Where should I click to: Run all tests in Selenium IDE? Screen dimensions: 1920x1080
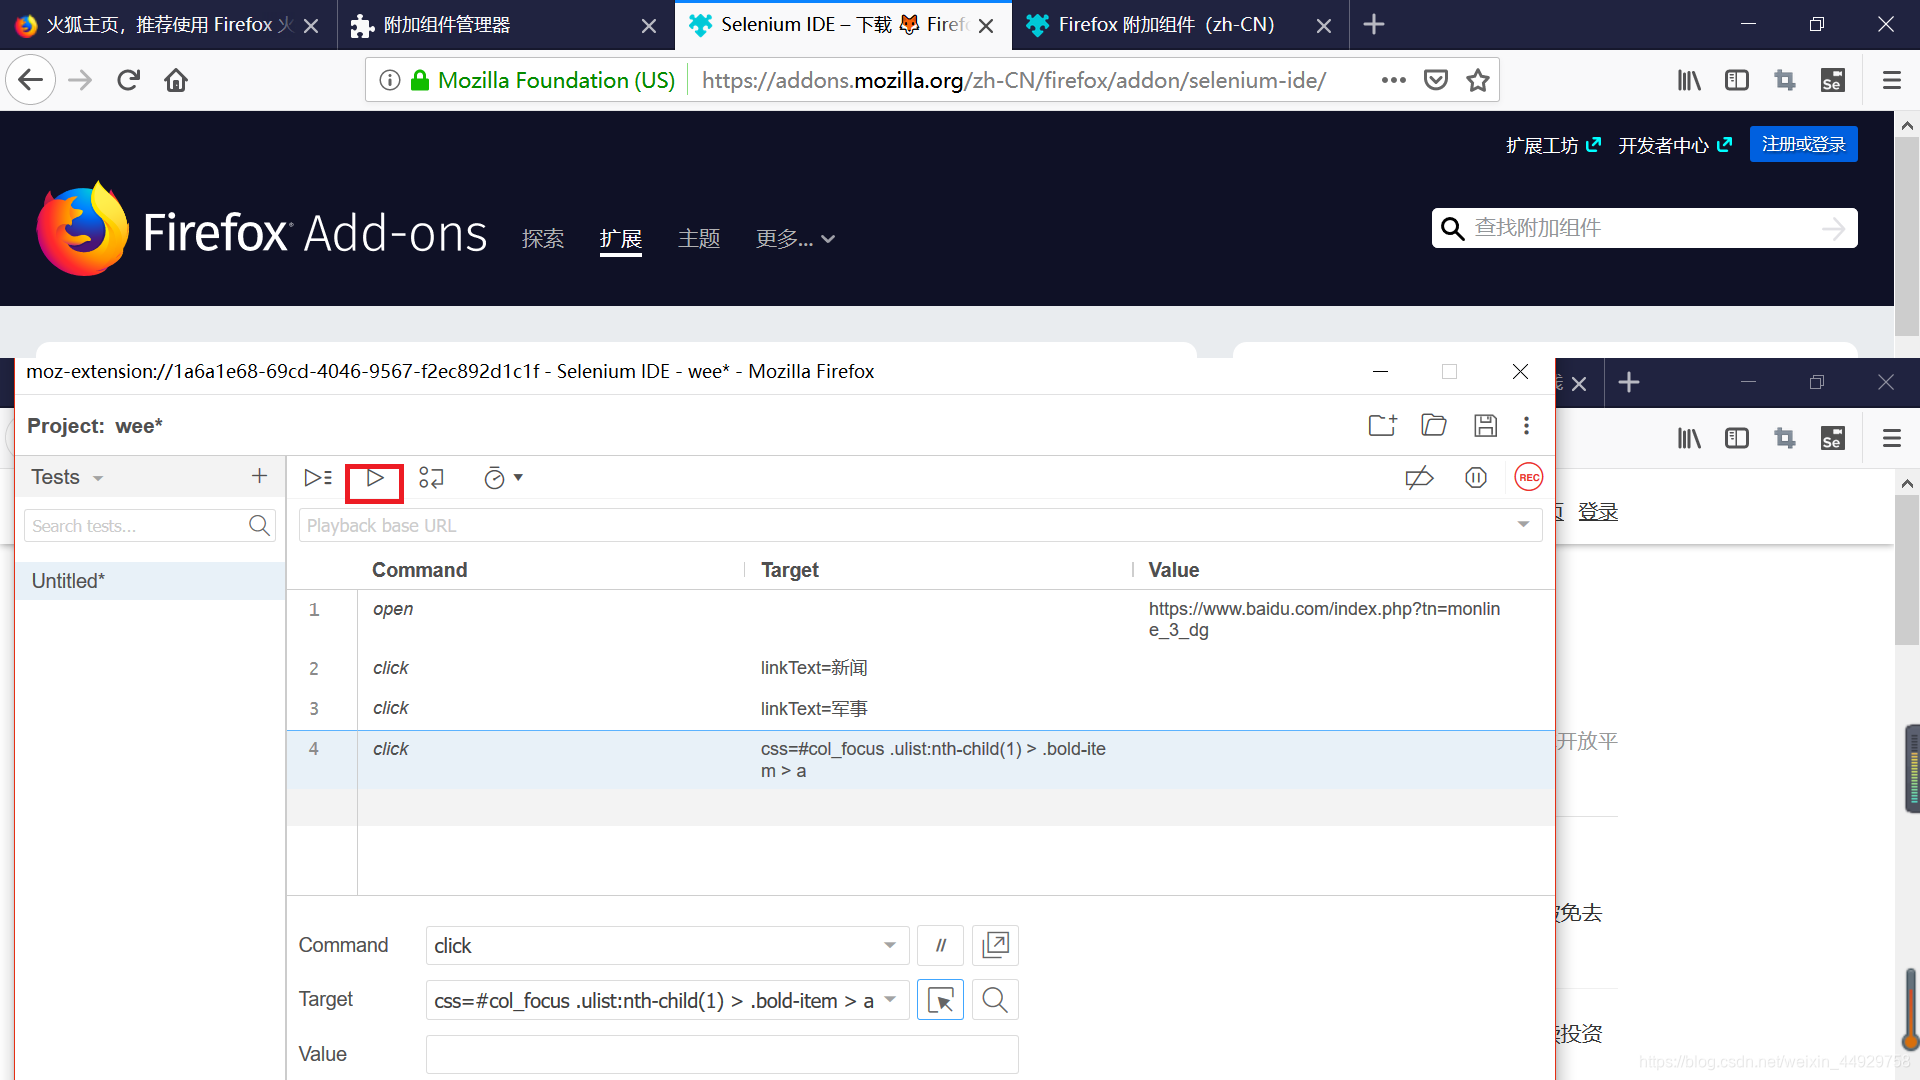tap(318, 478)
